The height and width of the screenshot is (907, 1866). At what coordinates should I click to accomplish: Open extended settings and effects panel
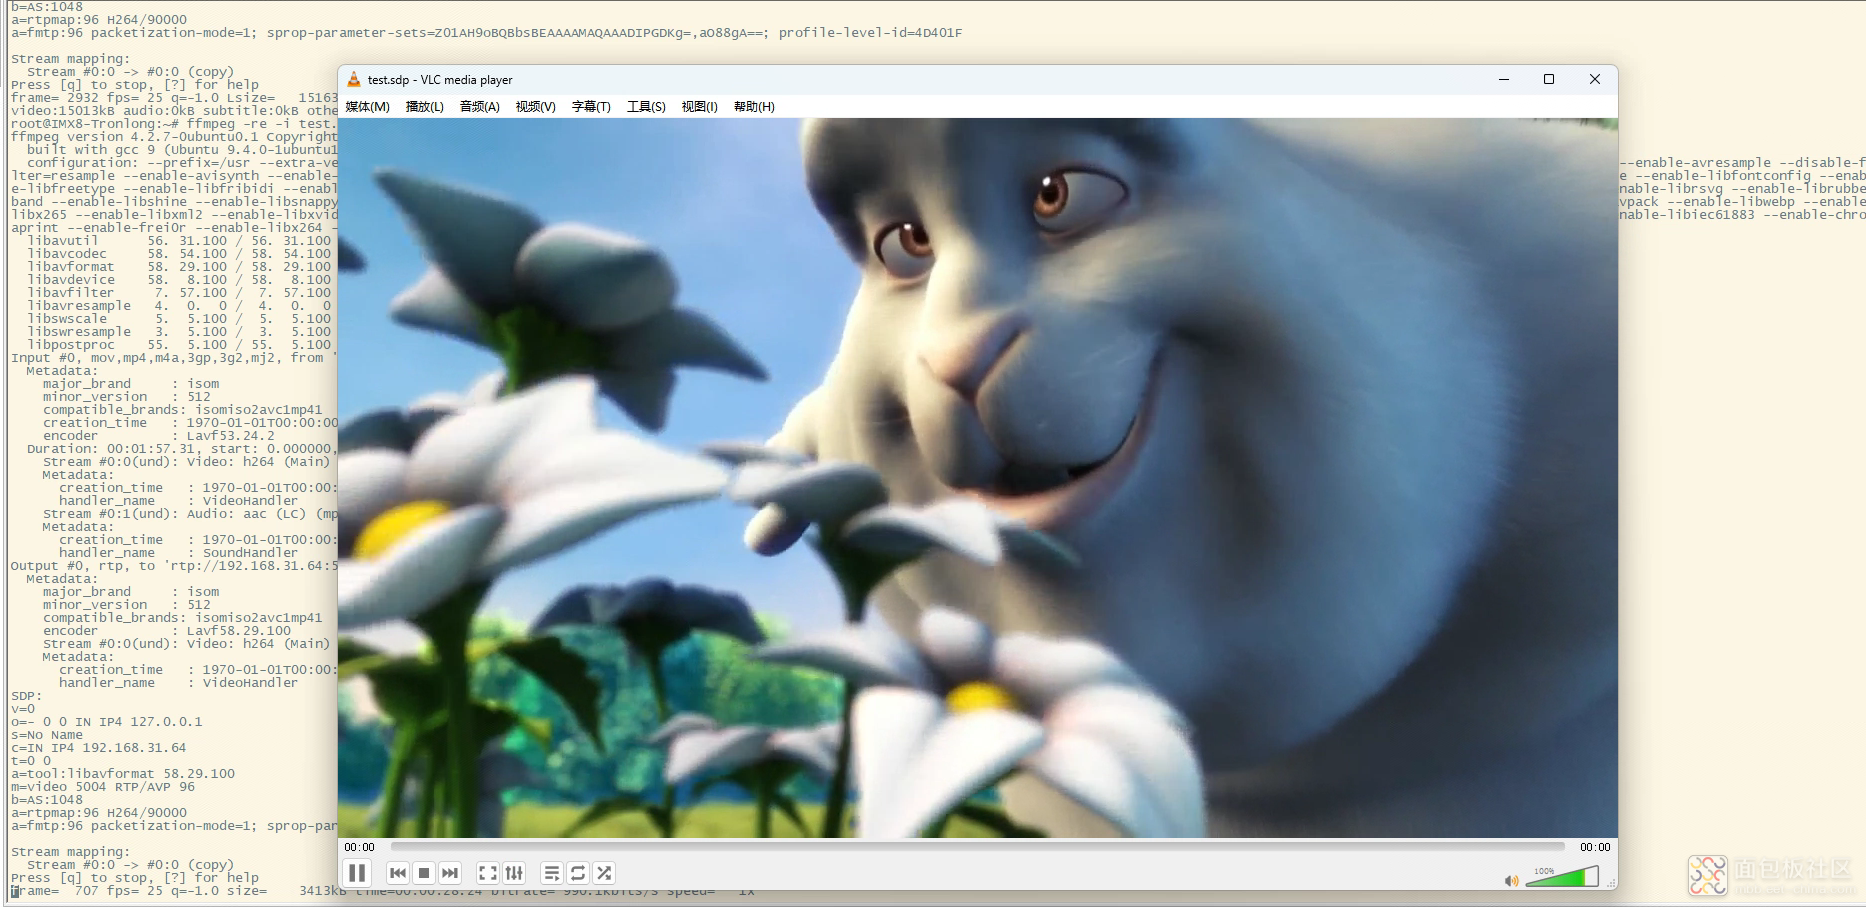[514, 873]
